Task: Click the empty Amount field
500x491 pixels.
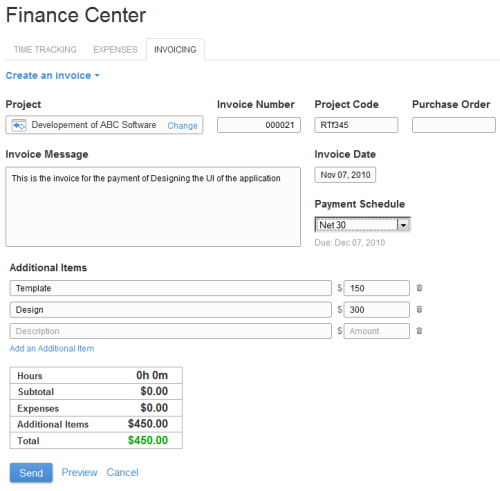Action: pos(377,331)
